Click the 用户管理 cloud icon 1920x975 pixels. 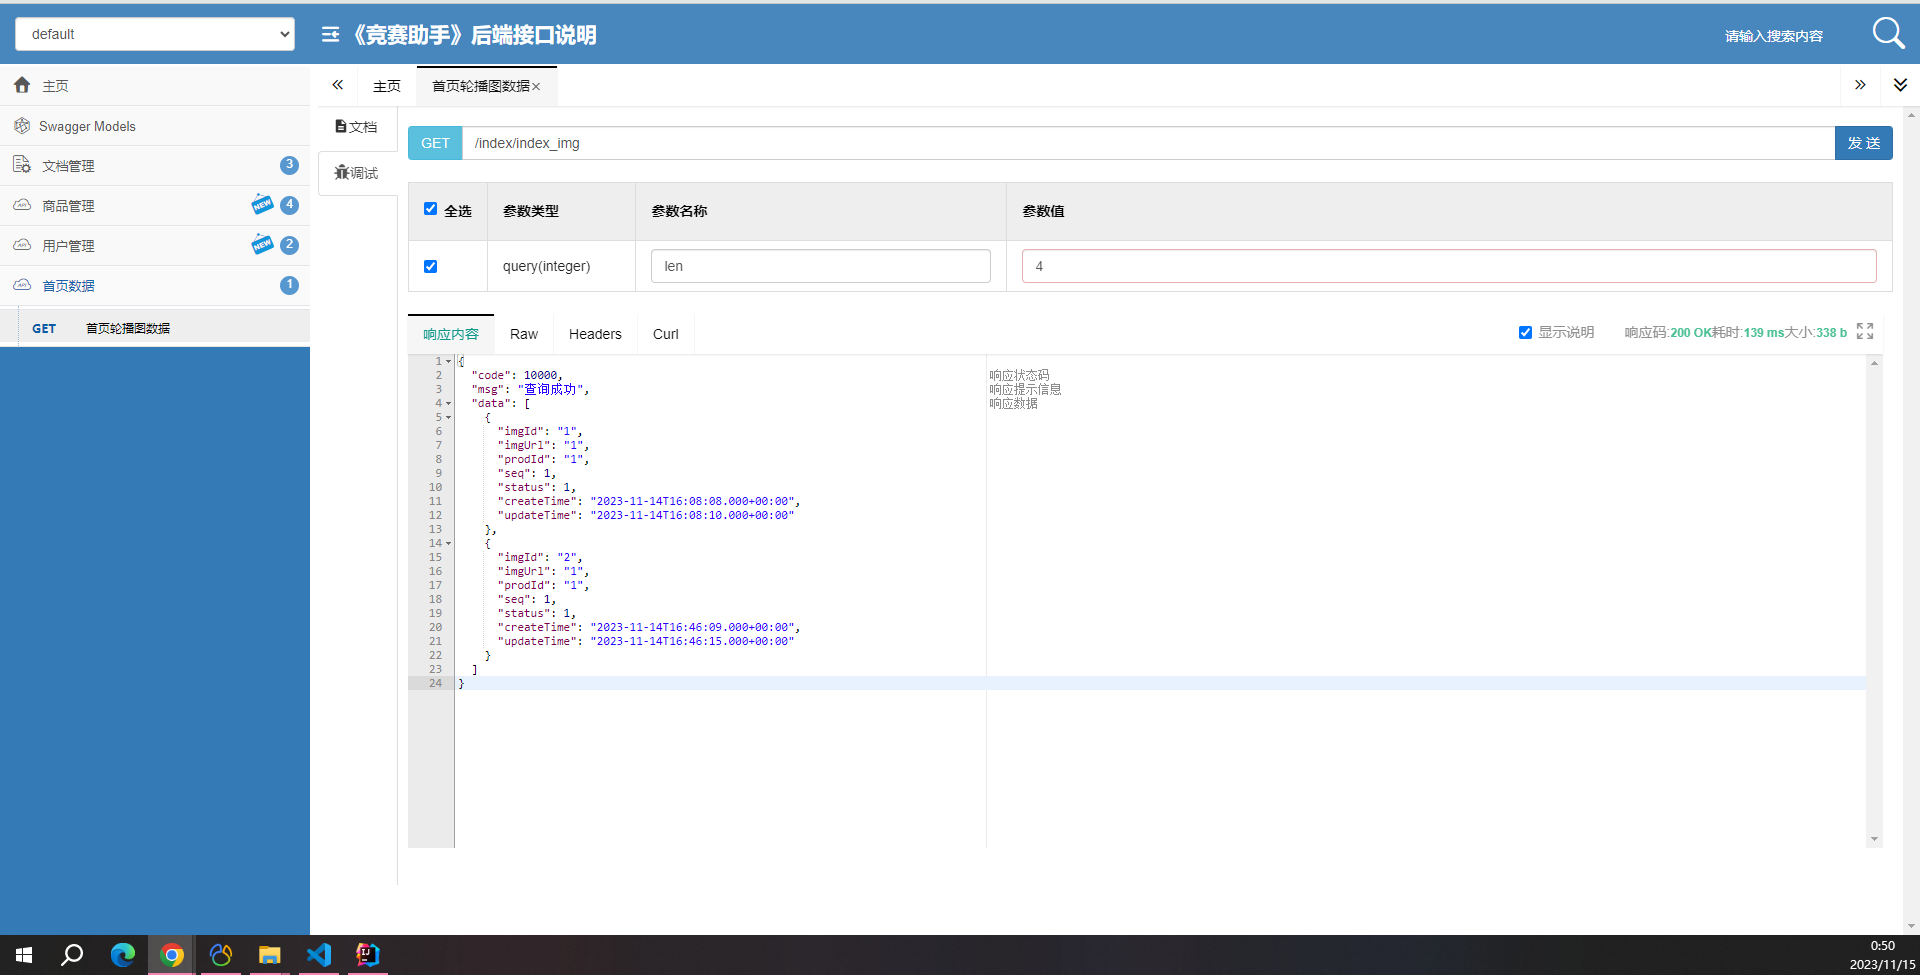[22, 245]
